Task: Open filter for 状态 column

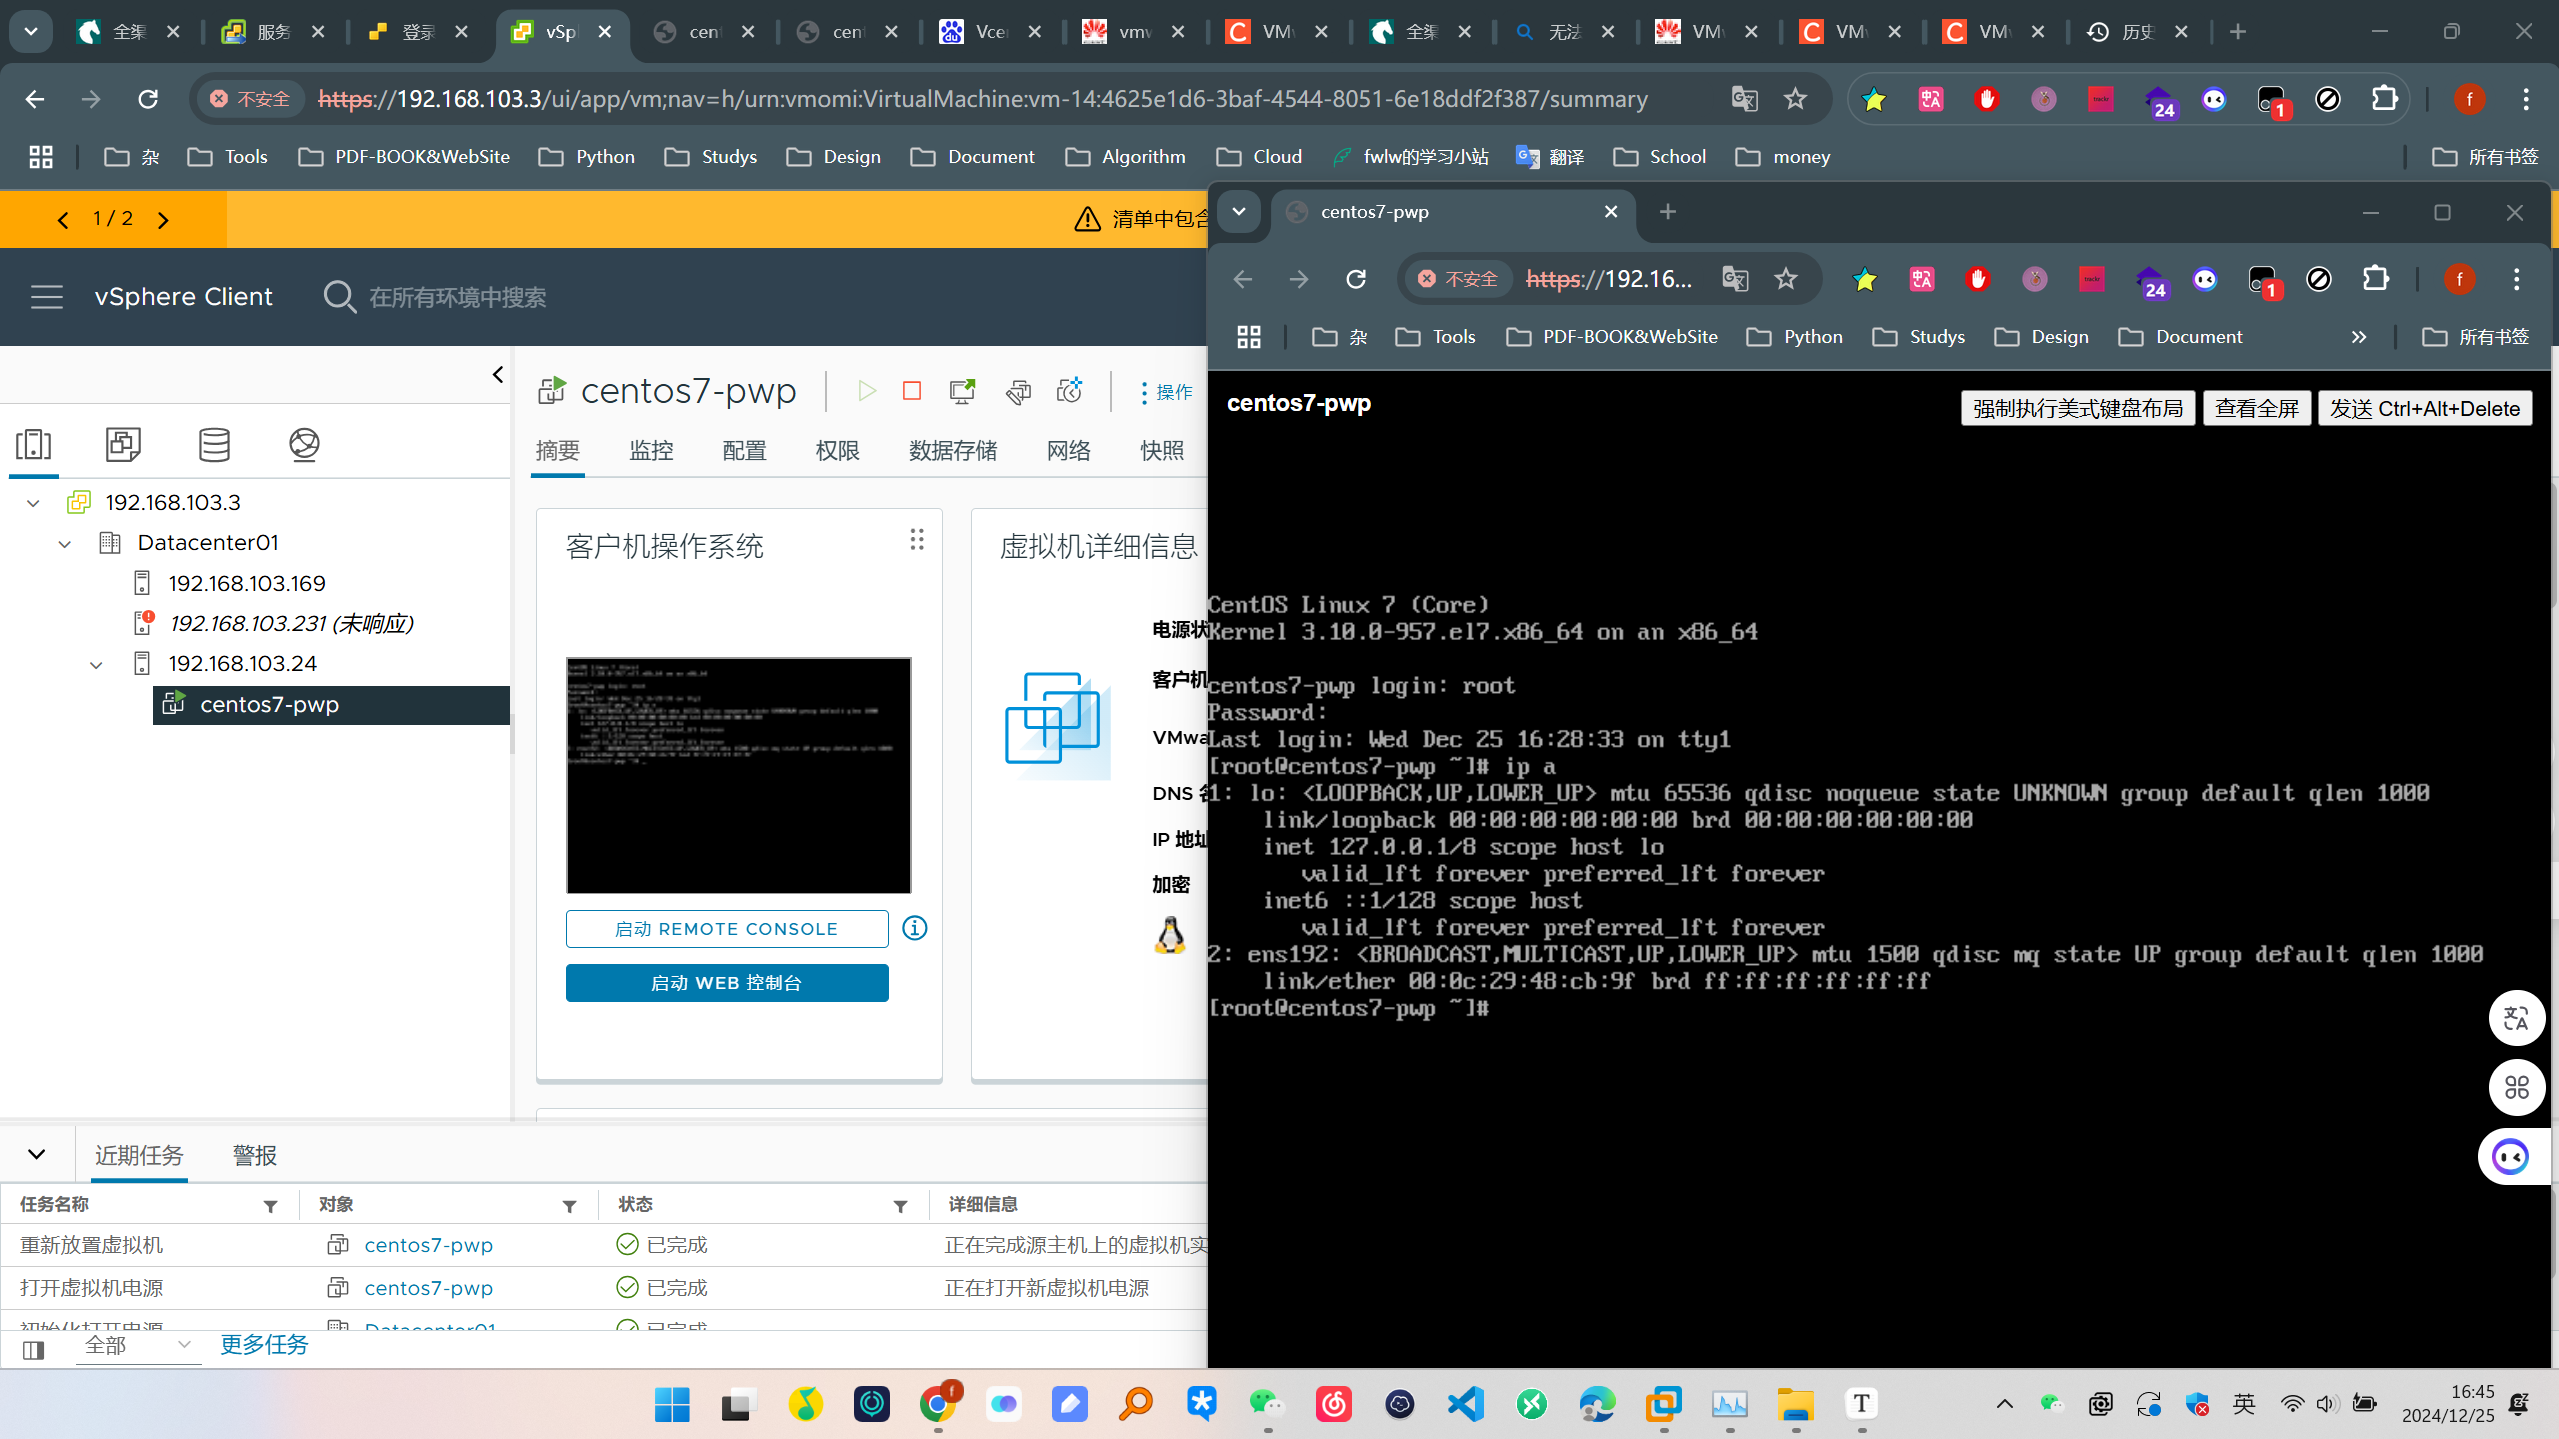Action: pos(900,1206)
